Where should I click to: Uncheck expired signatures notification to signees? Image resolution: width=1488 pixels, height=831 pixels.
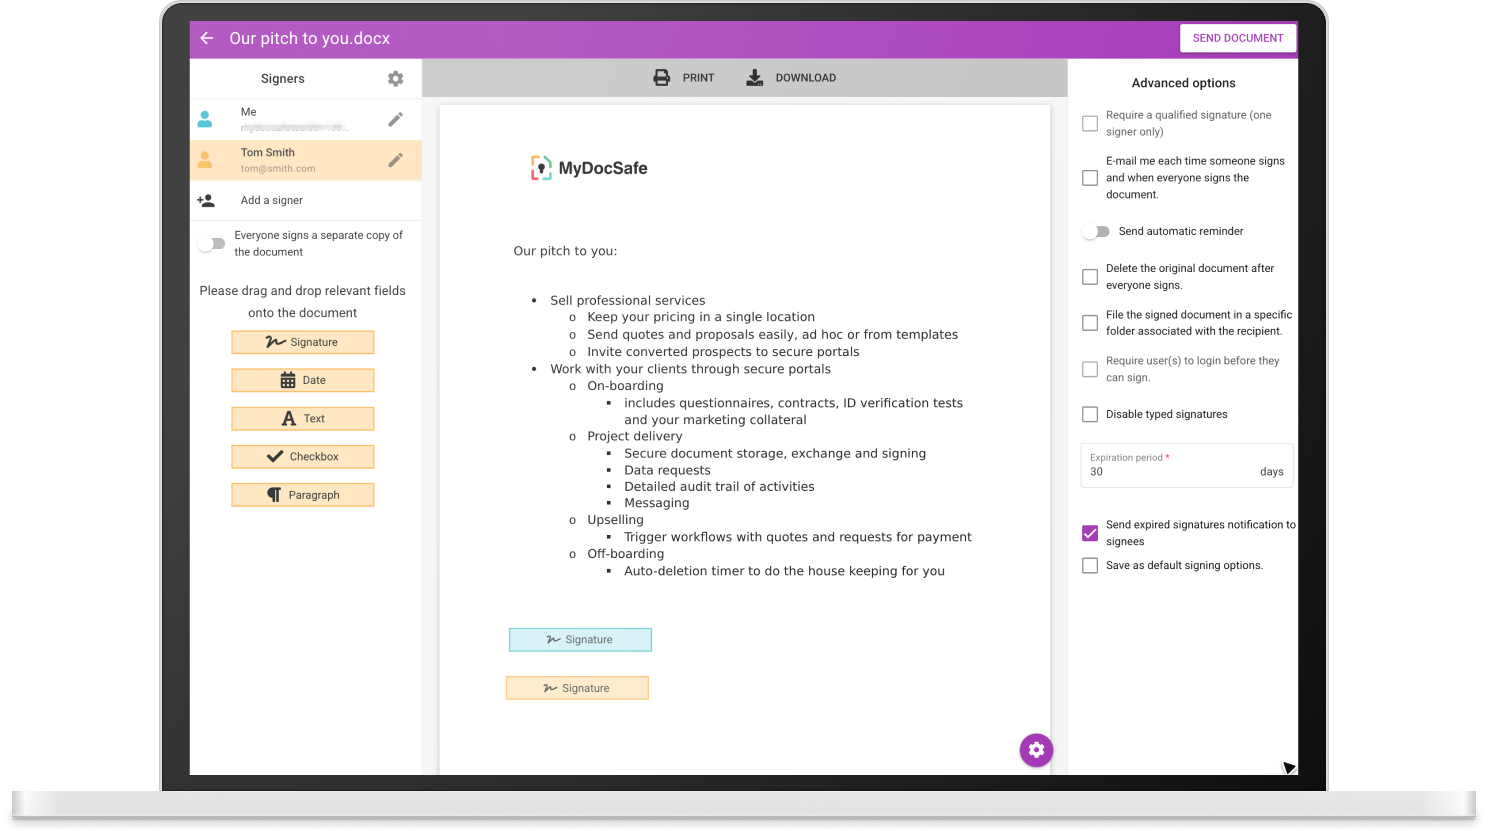[1089, 533]
